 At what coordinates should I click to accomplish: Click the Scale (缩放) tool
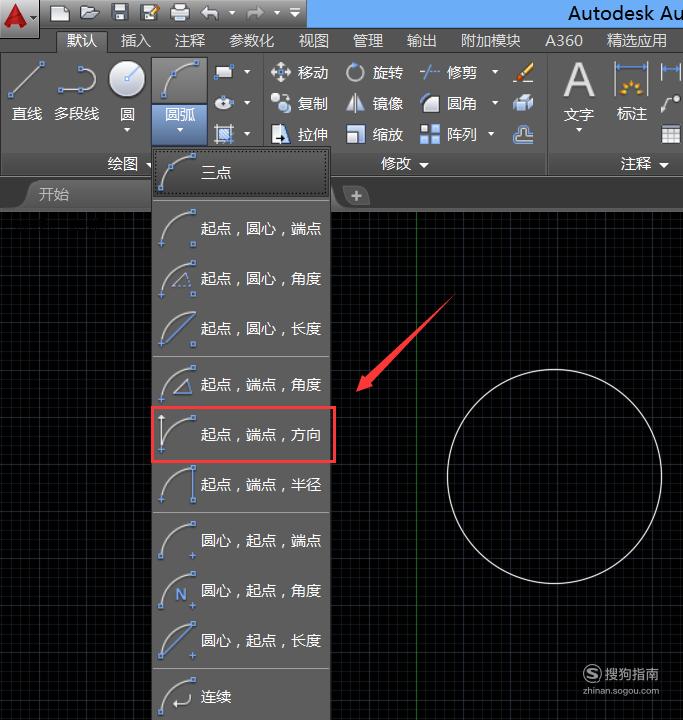pyautogui.click(x=374, y=135)
